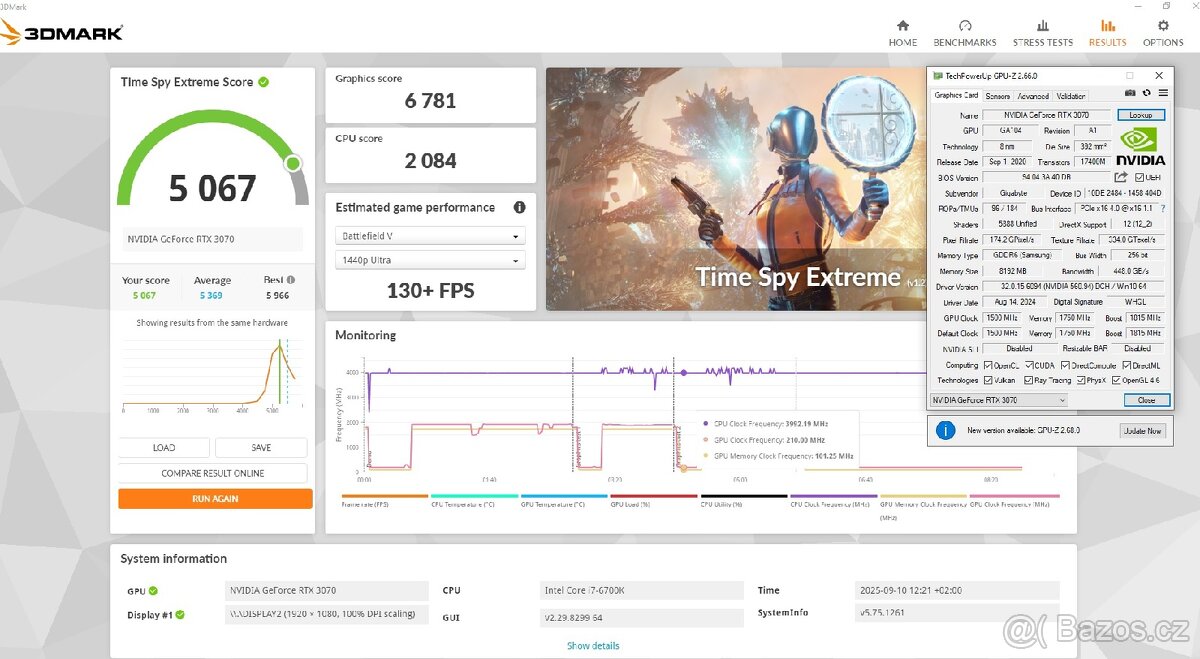Click the Show details link
The width and height of the screenshot is (1200, 659).
coord(593,645)
